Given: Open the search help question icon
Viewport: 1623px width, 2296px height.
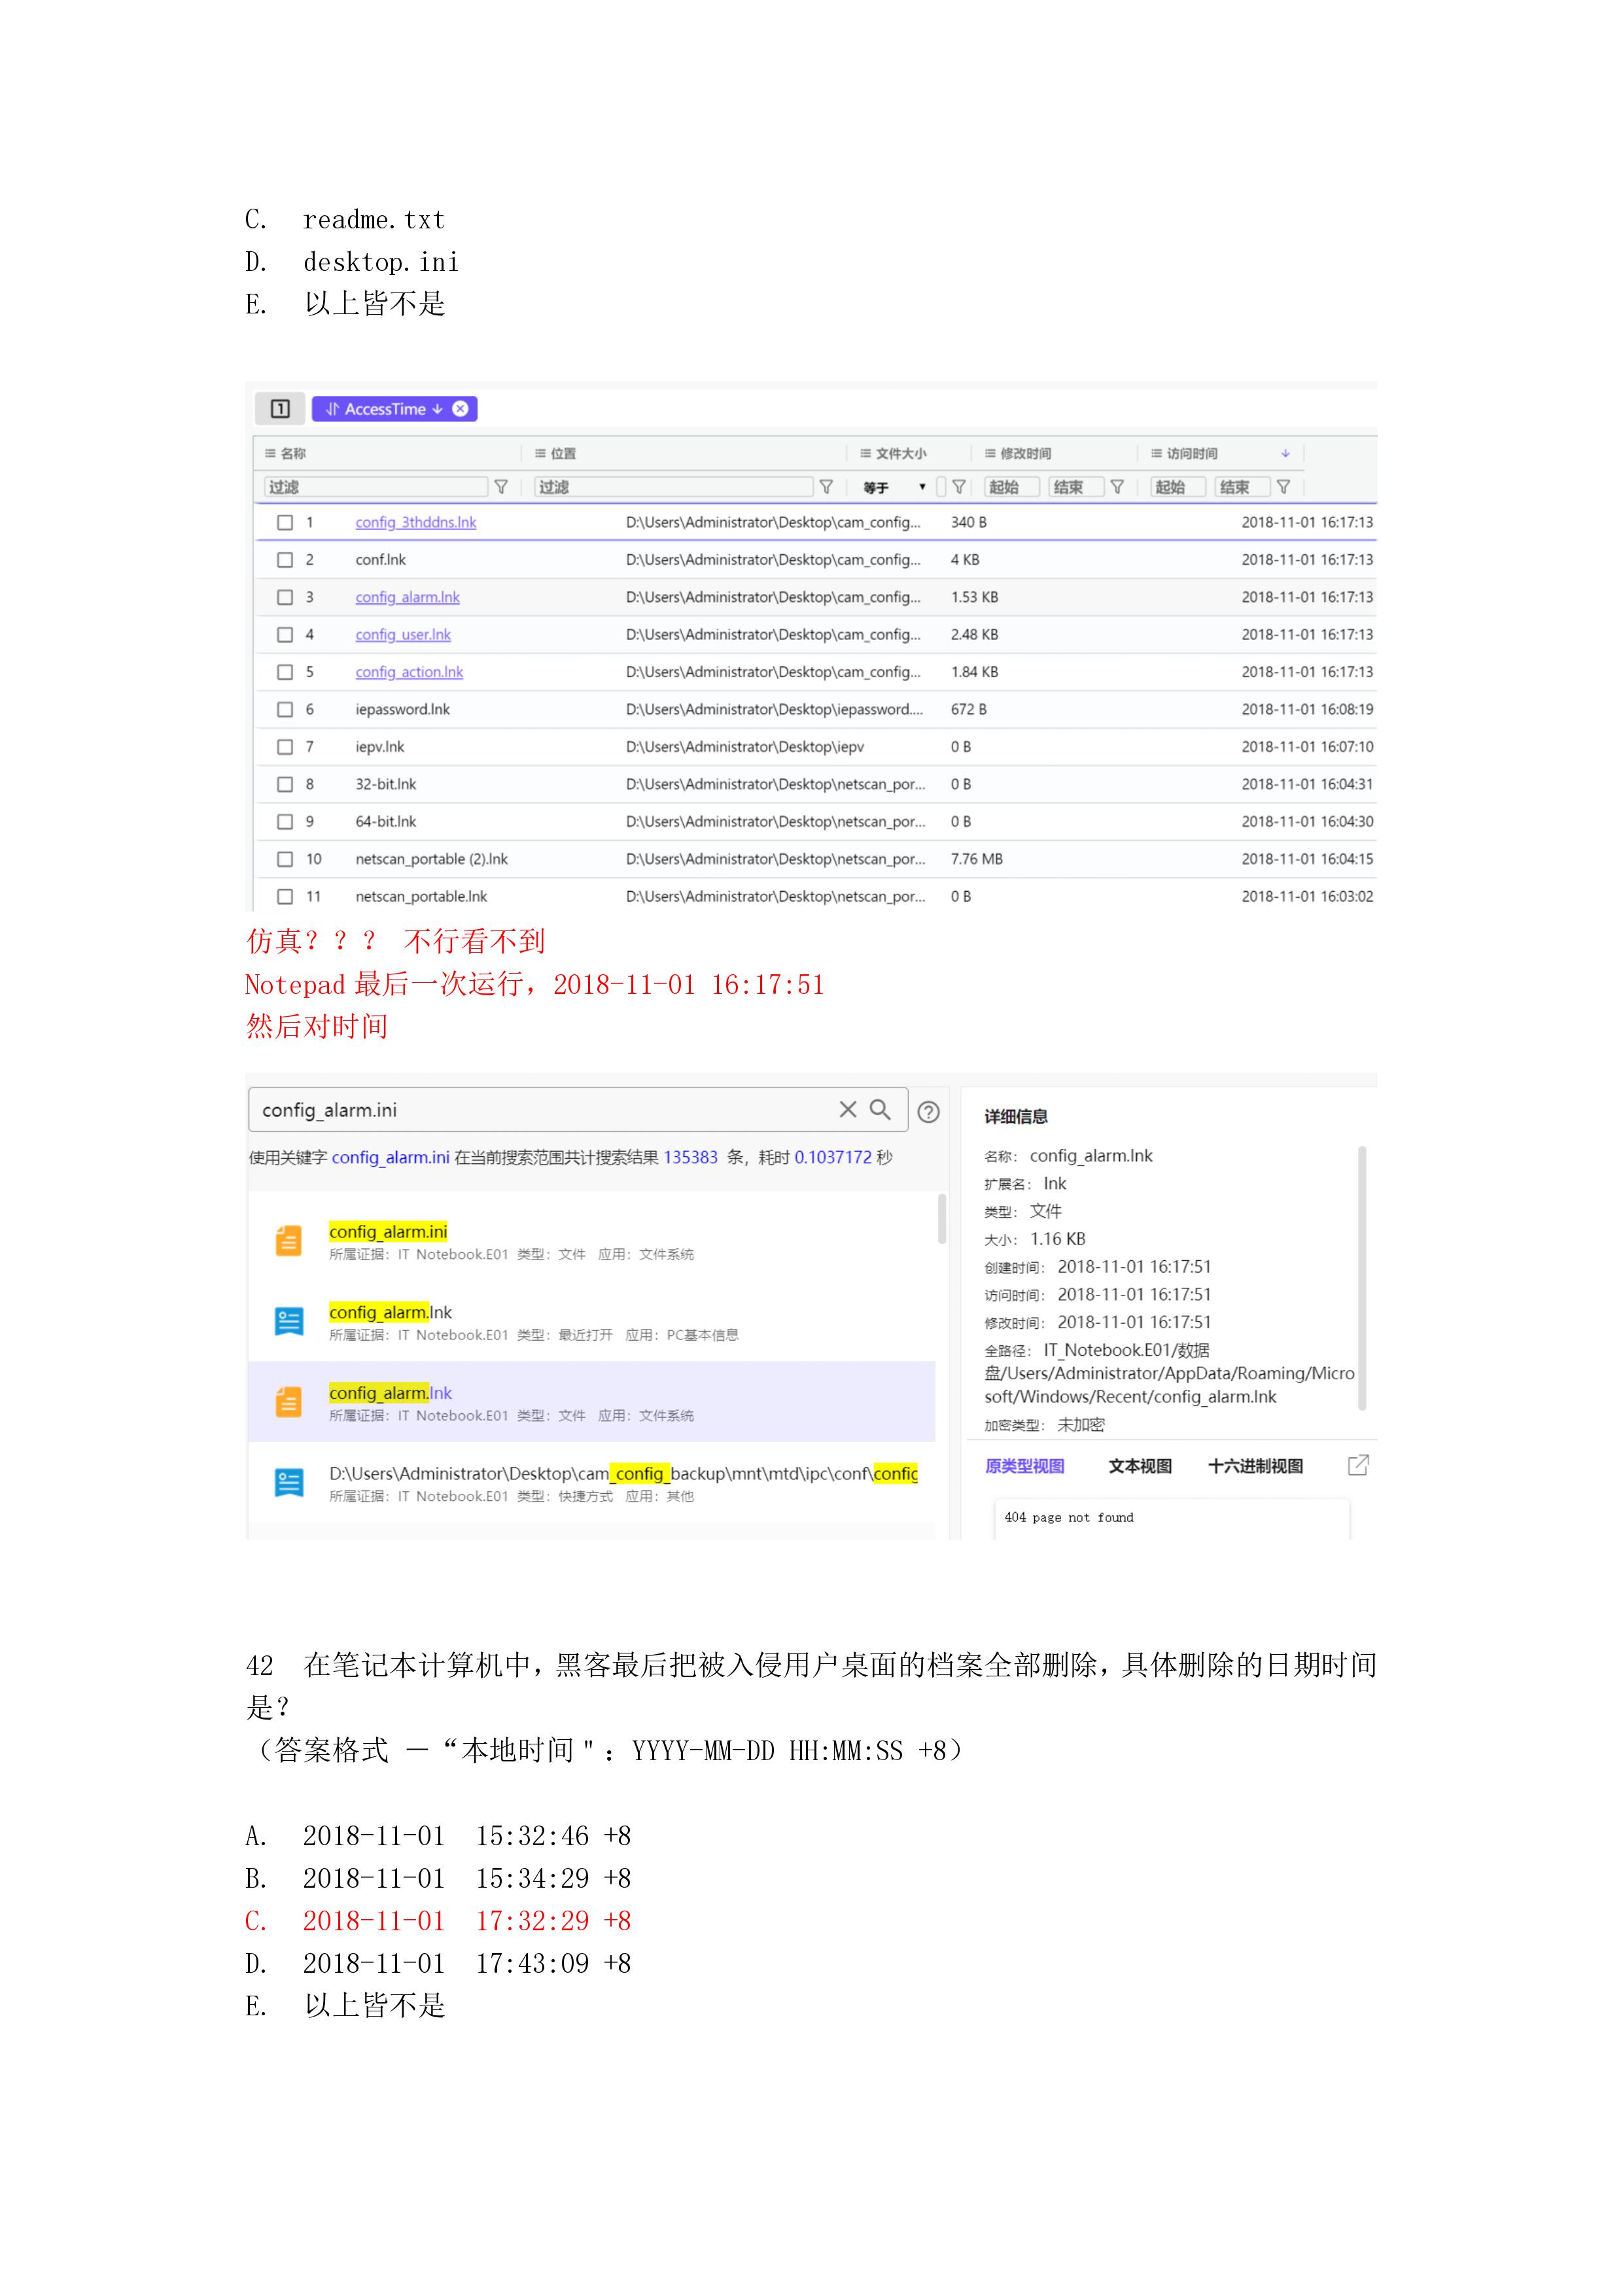Looking at the screenshot, I should (928, 1112).
